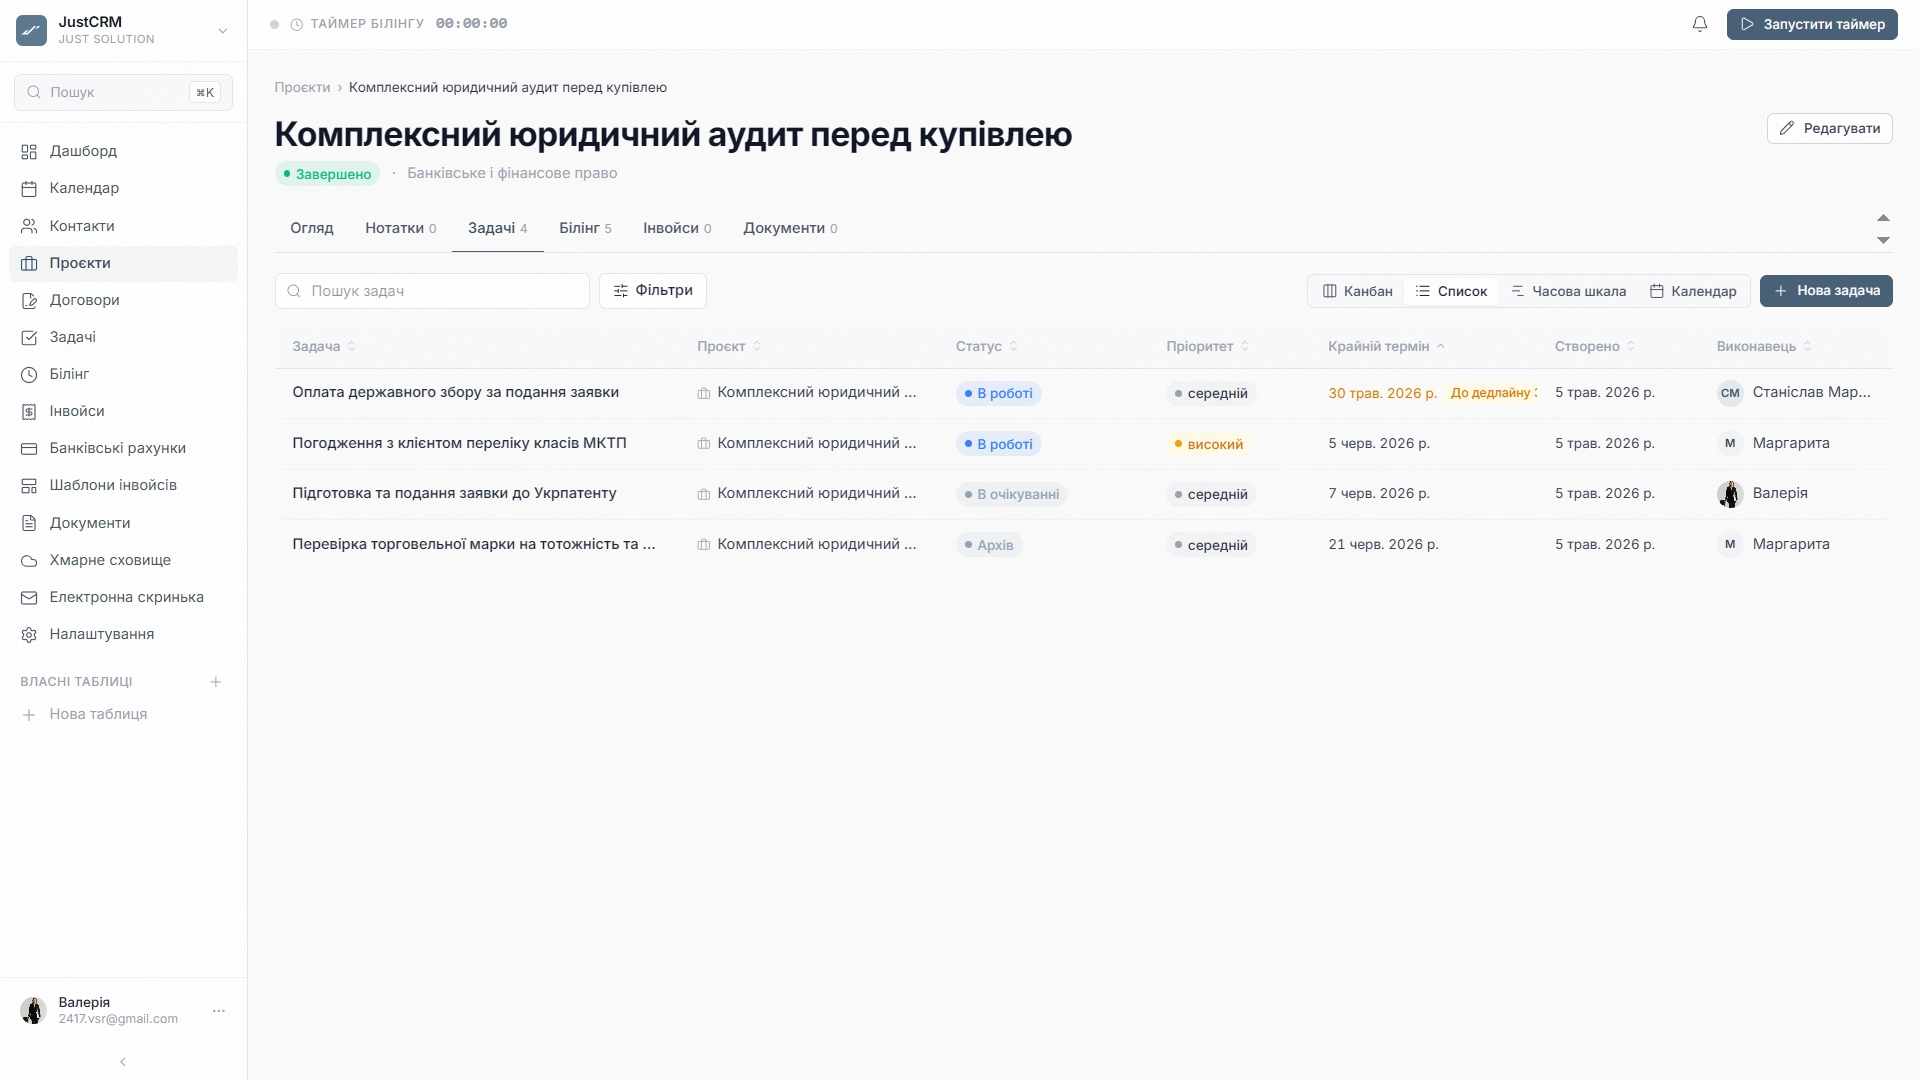Viewport: 1920px width, 1080px height.
Task: Click the Завершено project status badge
Action: pyautogui.click(x=327, y=174)
